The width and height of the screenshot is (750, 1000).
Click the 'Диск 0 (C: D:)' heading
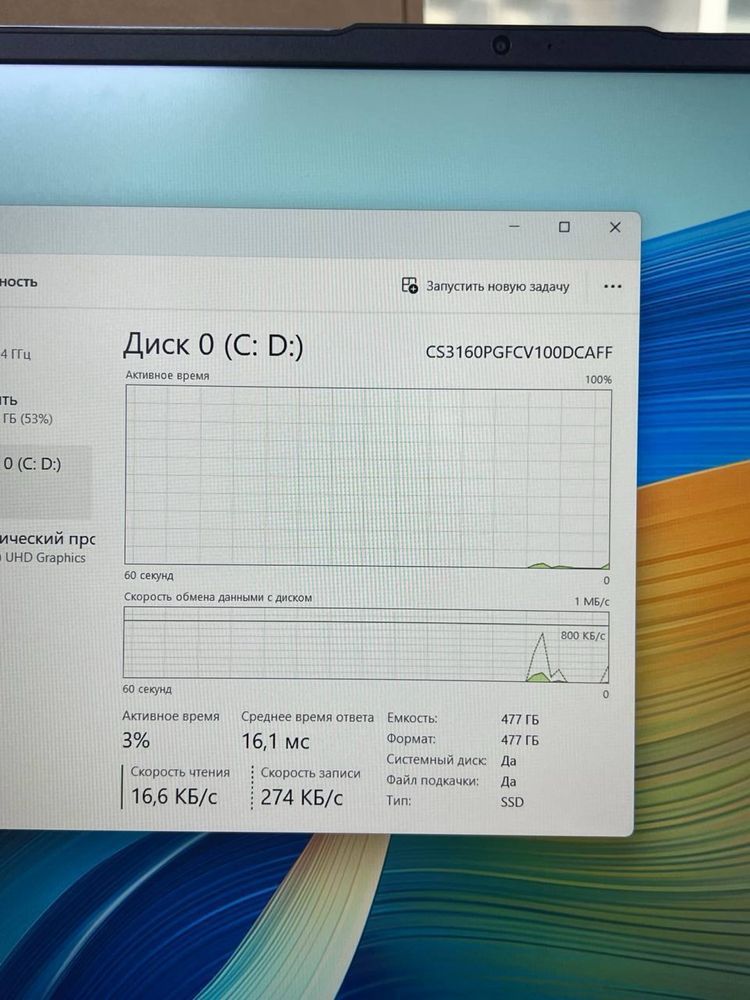pyautogui.click(x=213, y=345)
